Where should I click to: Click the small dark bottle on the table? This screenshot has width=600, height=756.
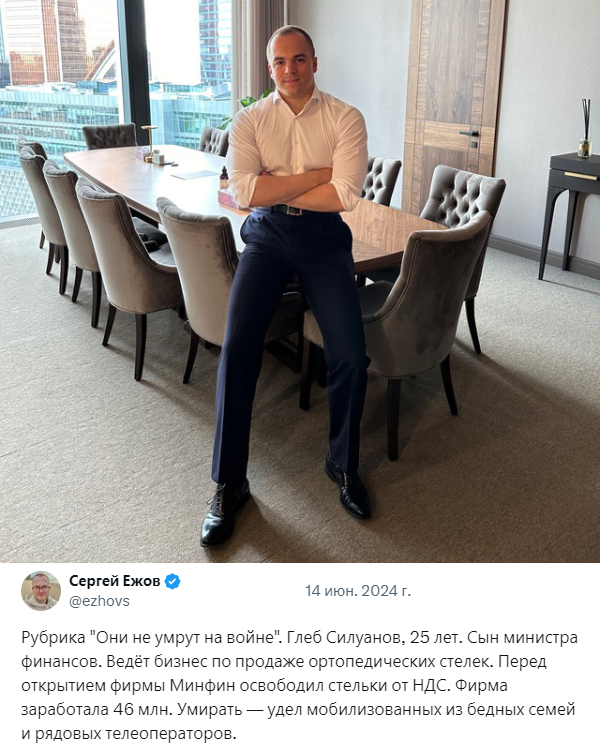pyautogui.click(x=224, y=178)
